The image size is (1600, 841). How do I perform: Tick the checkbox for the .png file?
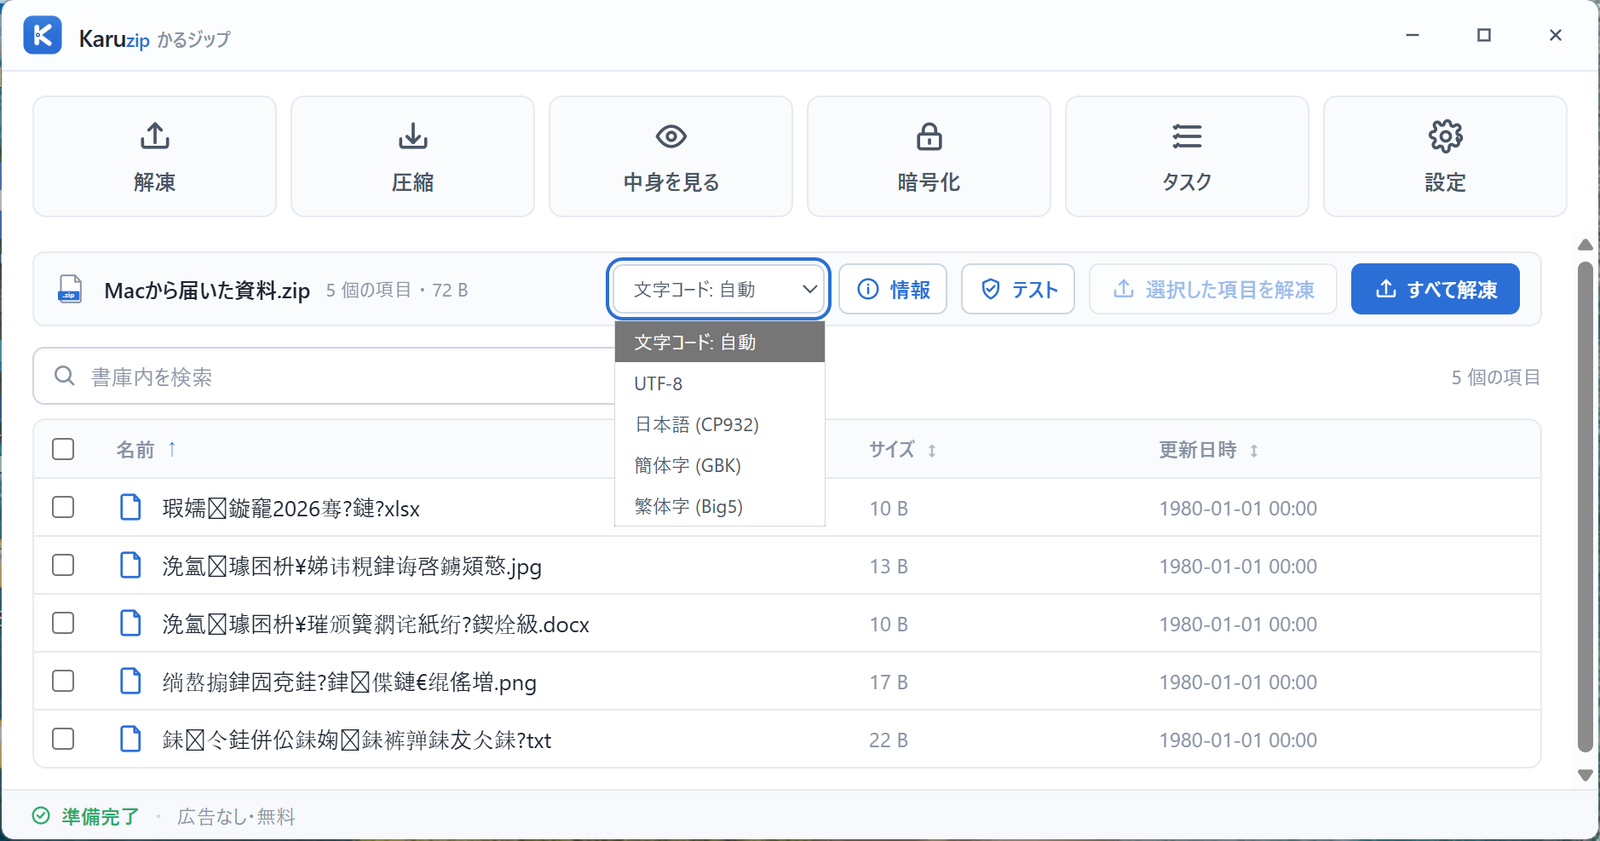[x=63, y=681]
